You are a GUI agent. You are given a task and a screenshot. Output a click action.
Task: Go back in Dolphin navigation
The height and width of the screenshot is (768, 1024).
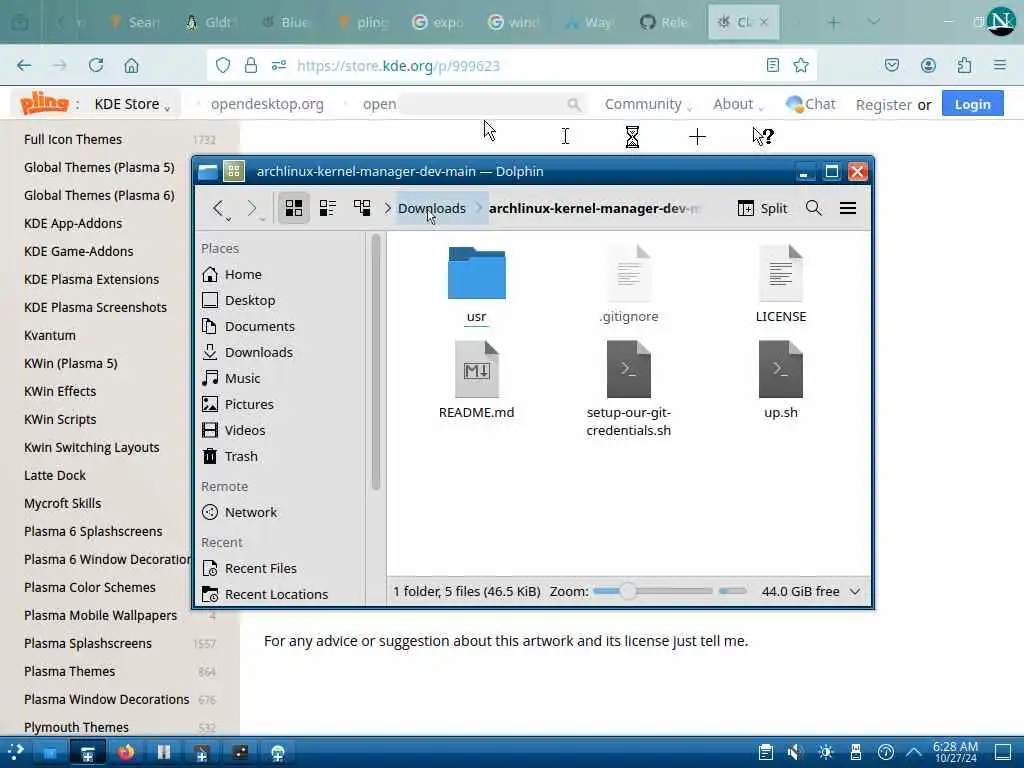point(217,208)
